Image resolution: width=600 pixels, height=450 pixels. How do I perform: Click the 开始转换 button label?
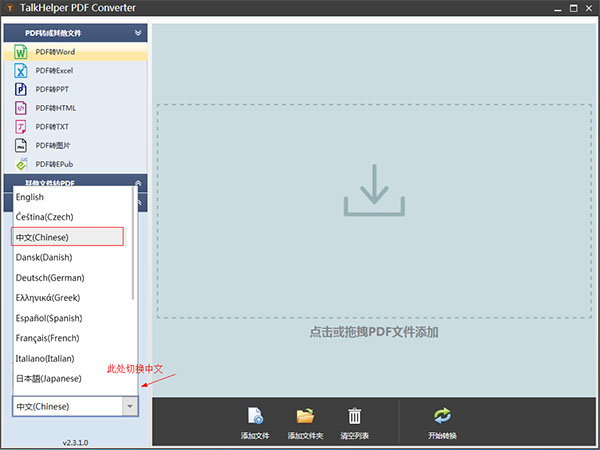pos(442,436)
